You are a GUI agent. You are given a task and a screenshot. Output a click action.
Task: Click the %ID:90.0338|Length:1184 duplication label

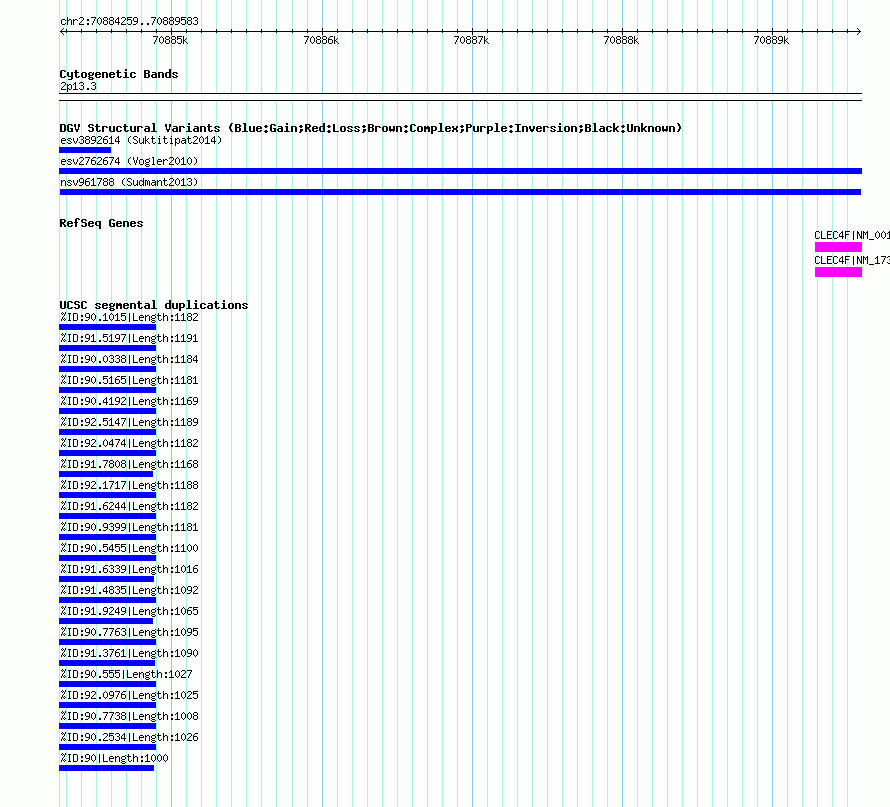click(x=129, y=359)
